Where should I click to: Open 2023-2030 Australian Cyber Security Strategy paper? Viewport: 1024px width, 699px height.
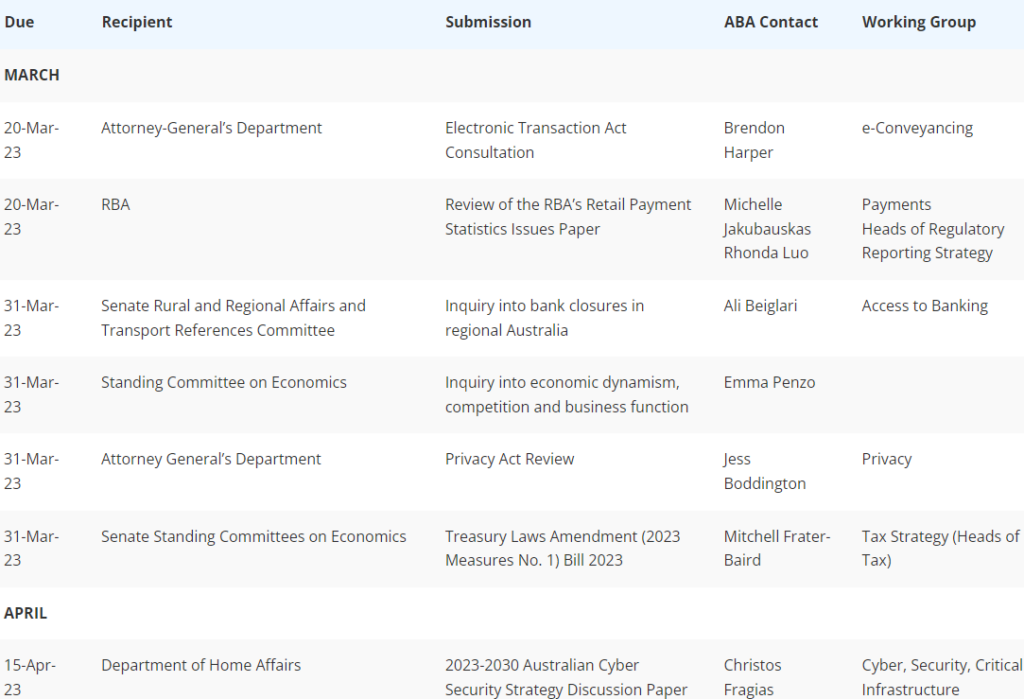pos(566,677)
